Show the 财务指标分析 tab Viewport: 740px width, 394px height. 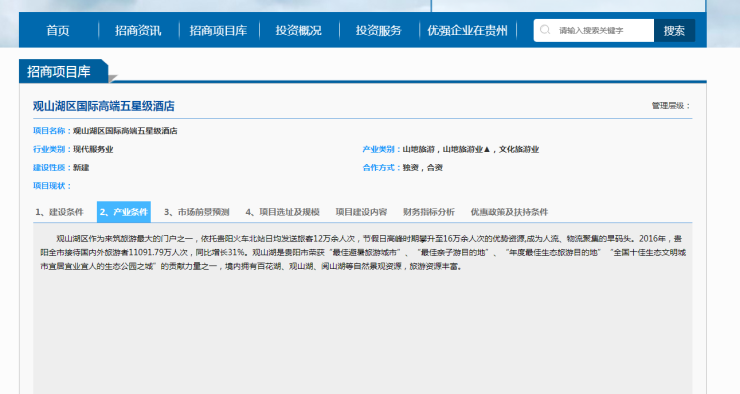click(x=429, y=212)
